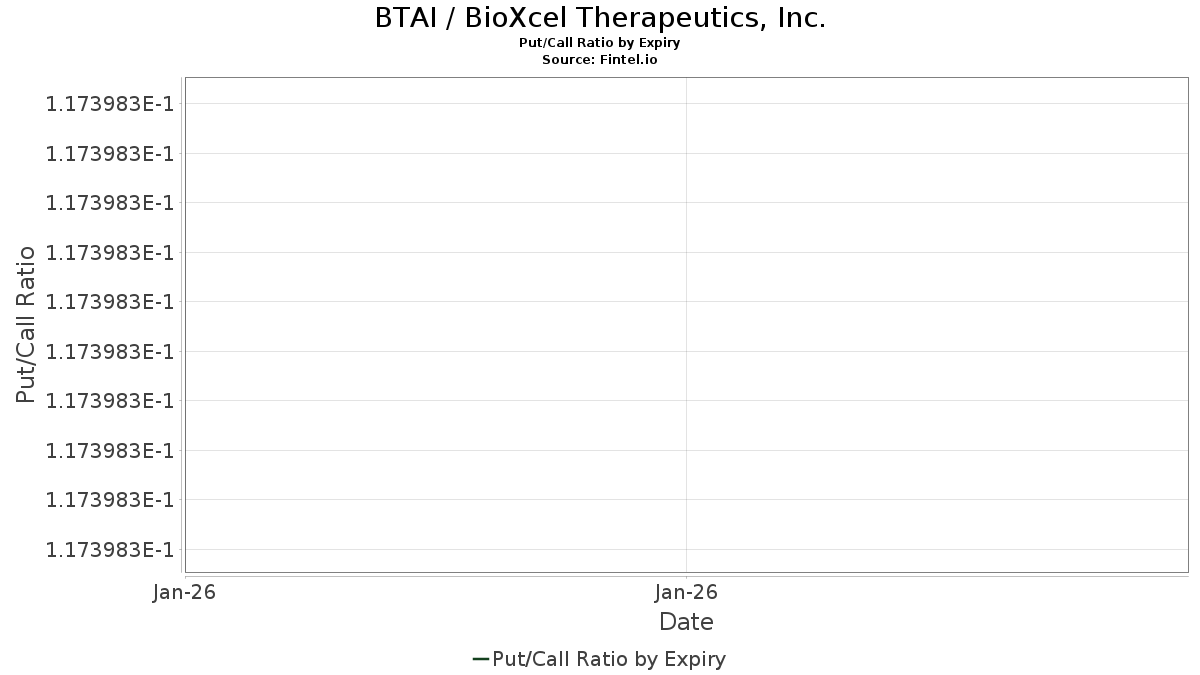Click the green legend line marker
Image resolution: width=1200 pixels, height=675 pixels.
(480, 659)
